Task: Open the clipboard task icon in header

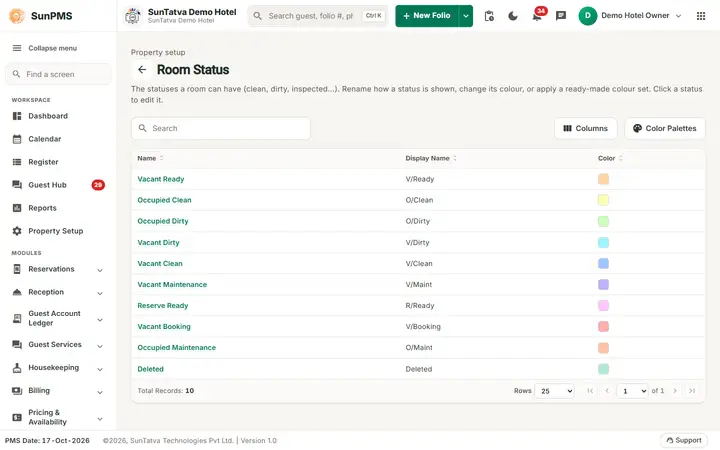Action: point(489,16)
